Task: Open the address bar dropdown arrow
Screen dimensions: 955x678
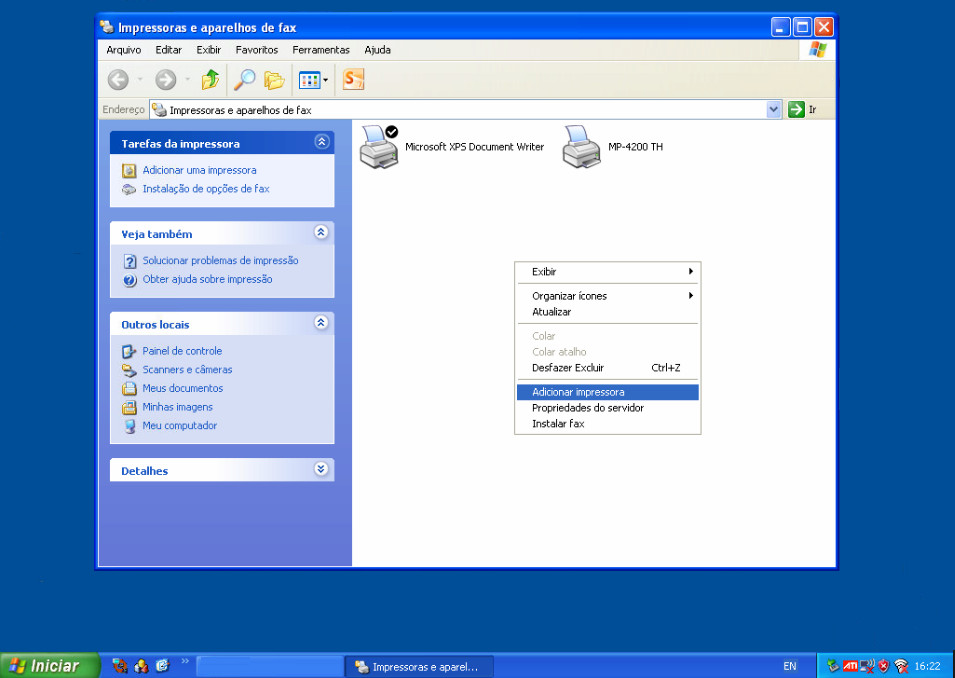Action: (x=773, y=110)
